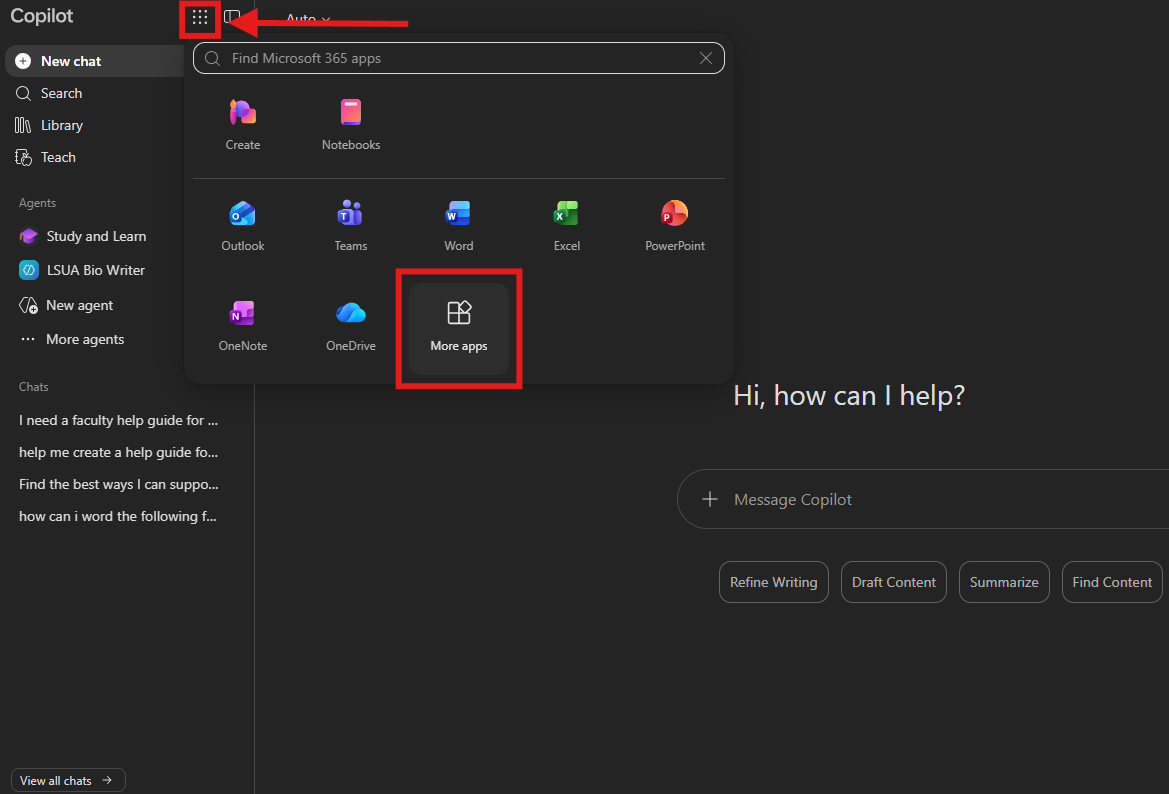The width and height of the screenshot is (1169, 794).
Task: Click View all chats button
Action: click(68, 781)
